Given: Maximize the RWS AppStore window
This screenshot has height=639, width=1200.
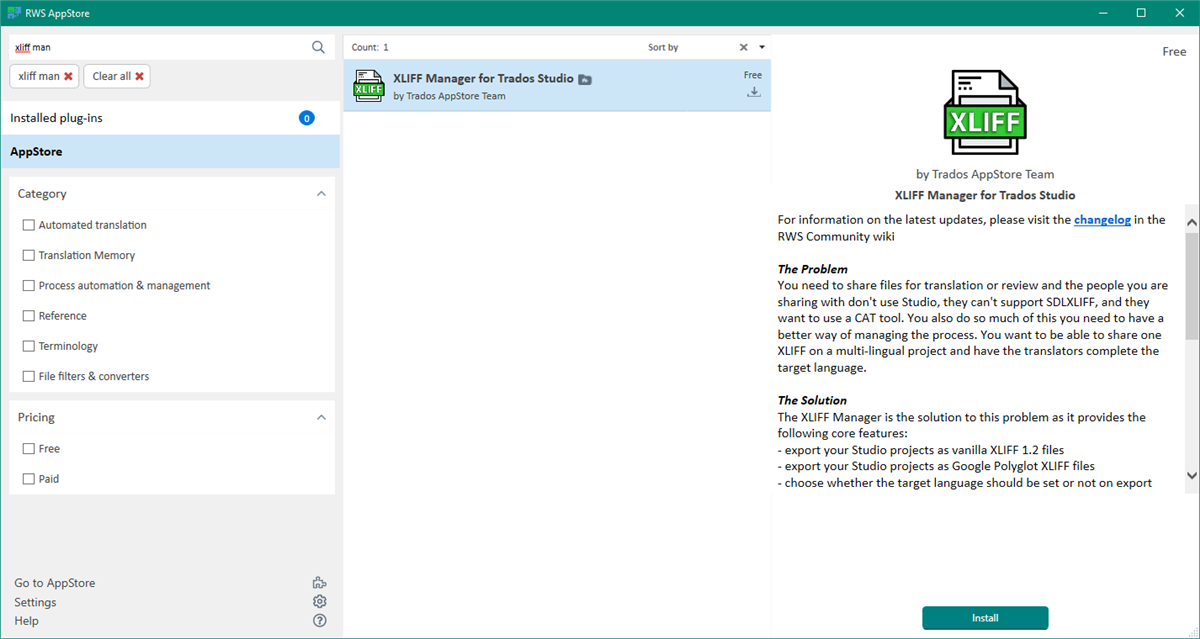Looking at the screenshot, I should (1141, 13).
